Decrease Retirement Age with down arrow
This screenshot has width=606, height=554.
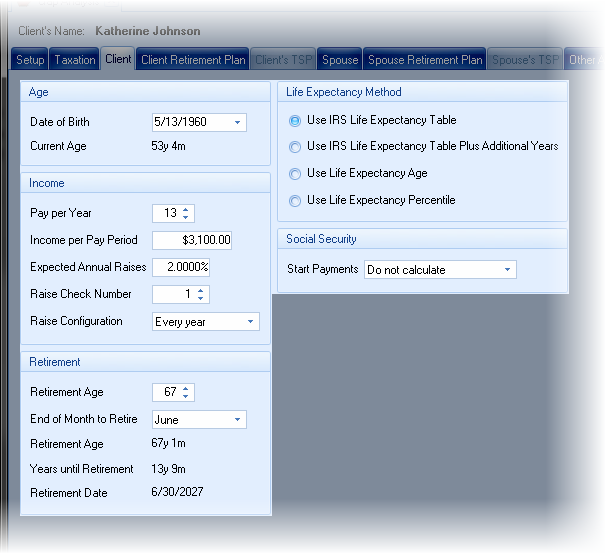click(x=187, y=396)
